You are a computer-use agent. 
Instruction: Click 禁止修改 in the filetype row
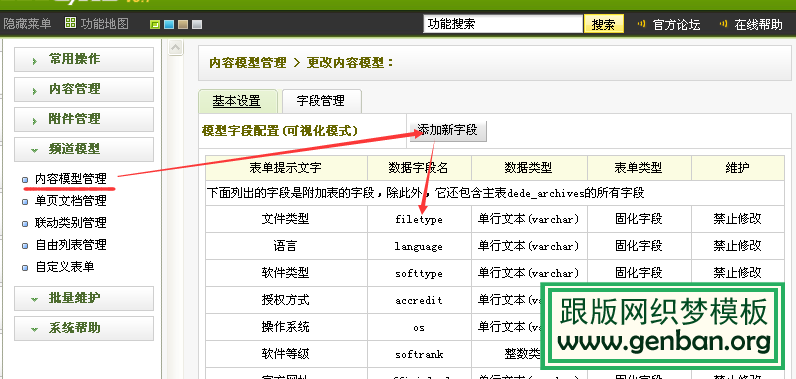[x=738, y=219]
